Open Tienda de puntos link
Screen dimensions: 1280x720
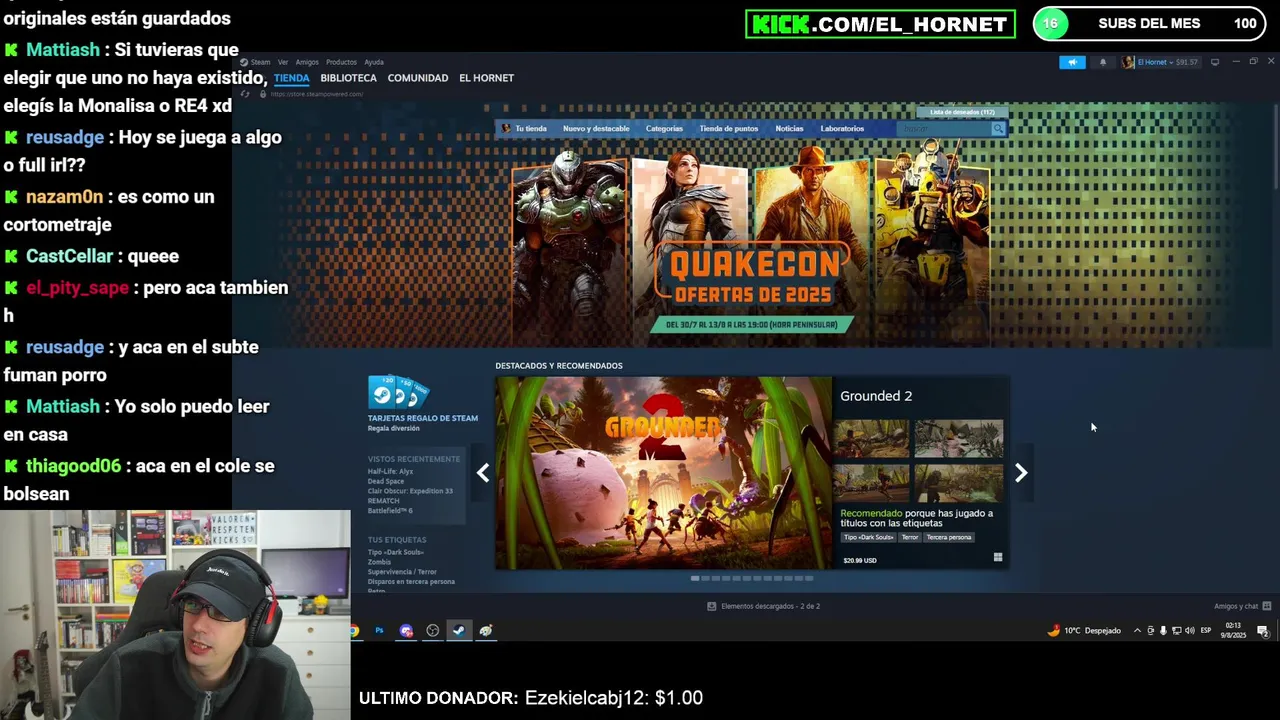pyautogui.click(x=728, y=128)
